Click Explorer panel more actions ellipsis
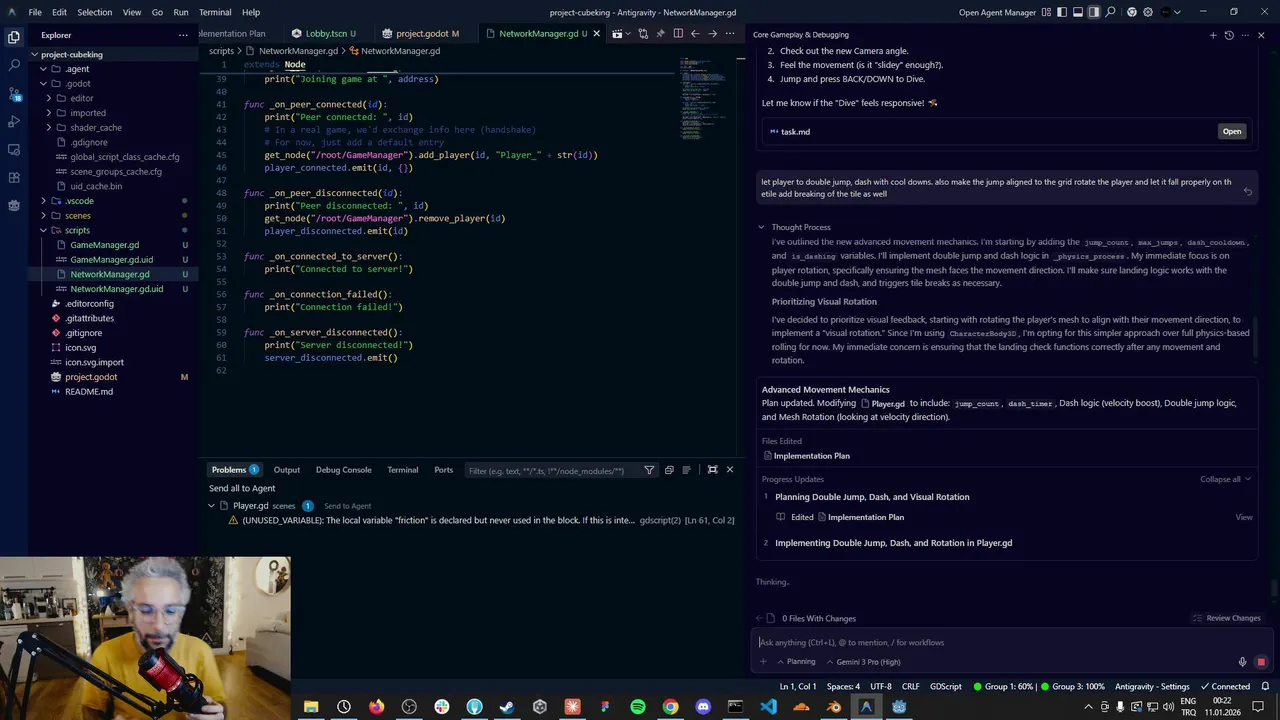Screen dimensions: 1280x720 click(x=183, y=35)
